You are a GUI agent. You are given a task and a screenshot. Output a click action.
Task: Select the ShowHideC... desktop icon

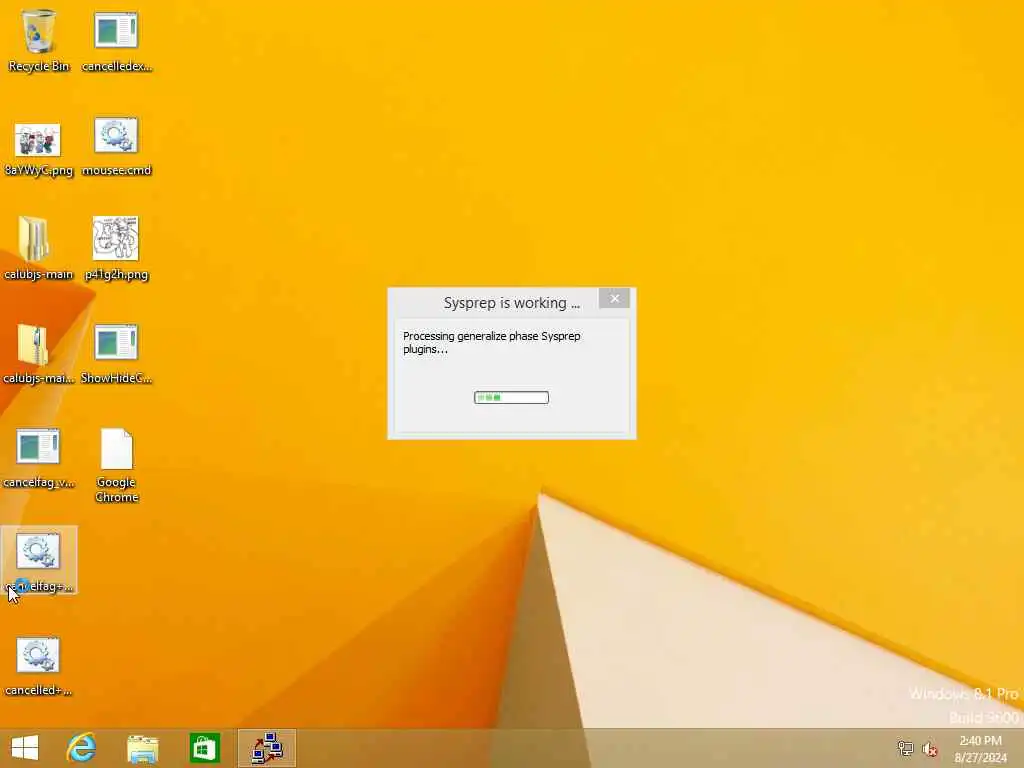coord(116,353)
